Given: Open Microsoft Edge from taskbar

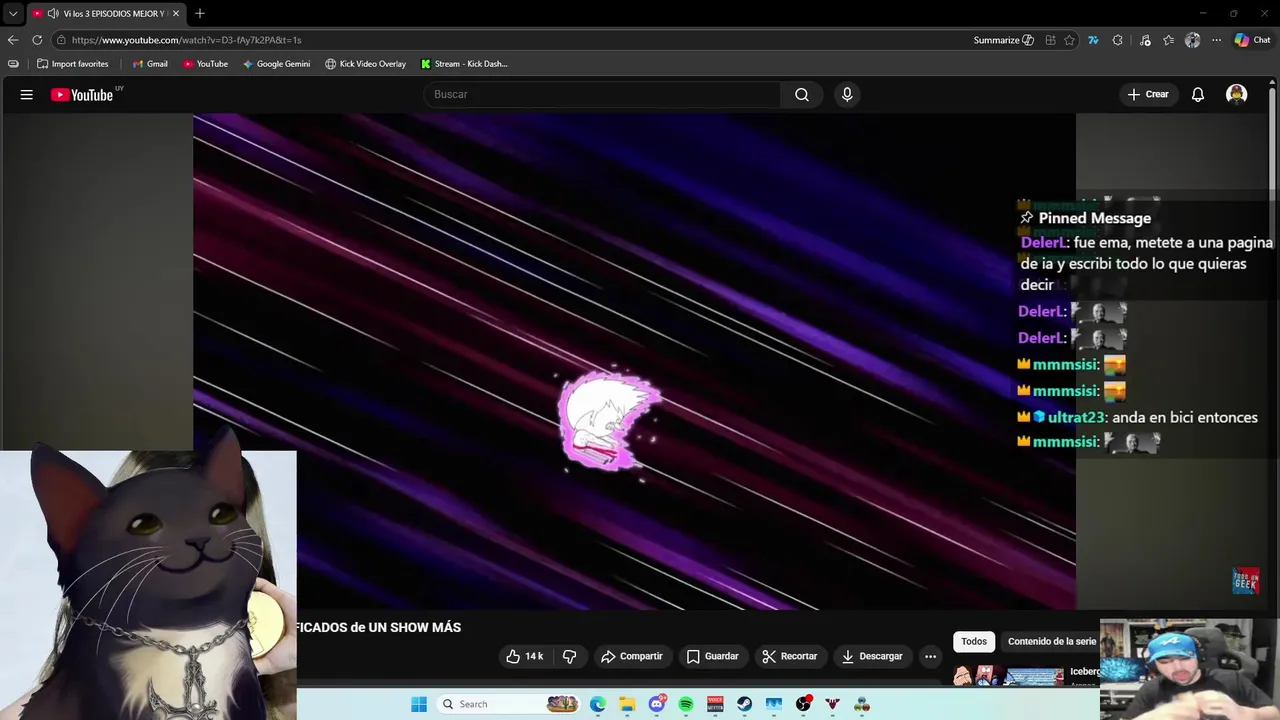Looking at the screenshot, I should click(598, 704).
